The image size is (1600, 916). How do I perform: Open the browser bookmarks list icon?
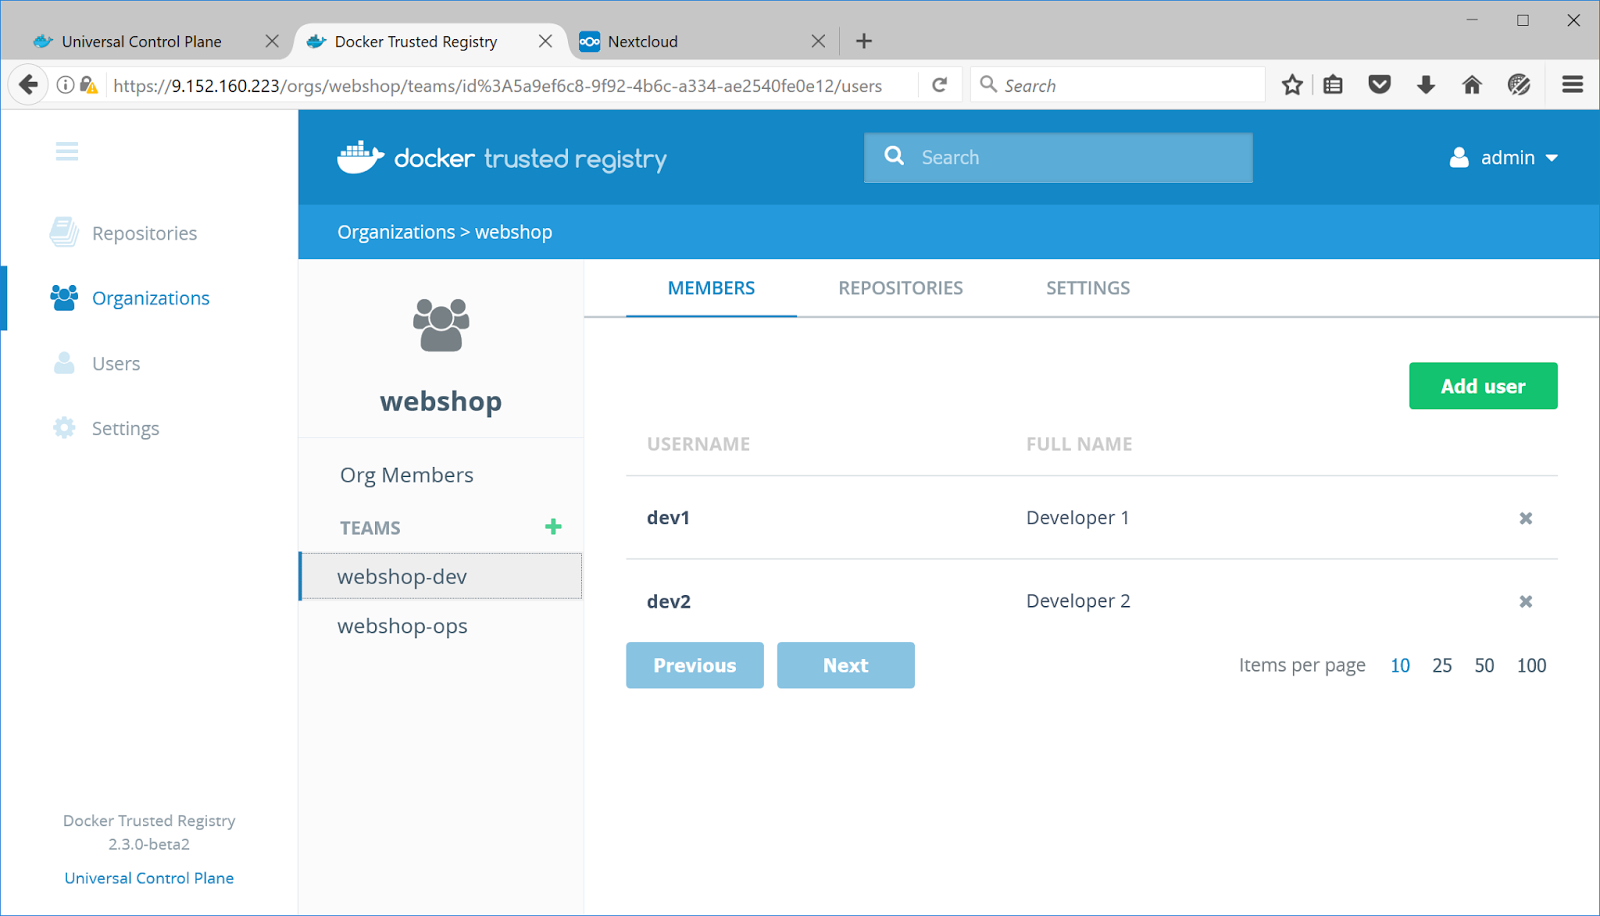(x=1333, y=85)
